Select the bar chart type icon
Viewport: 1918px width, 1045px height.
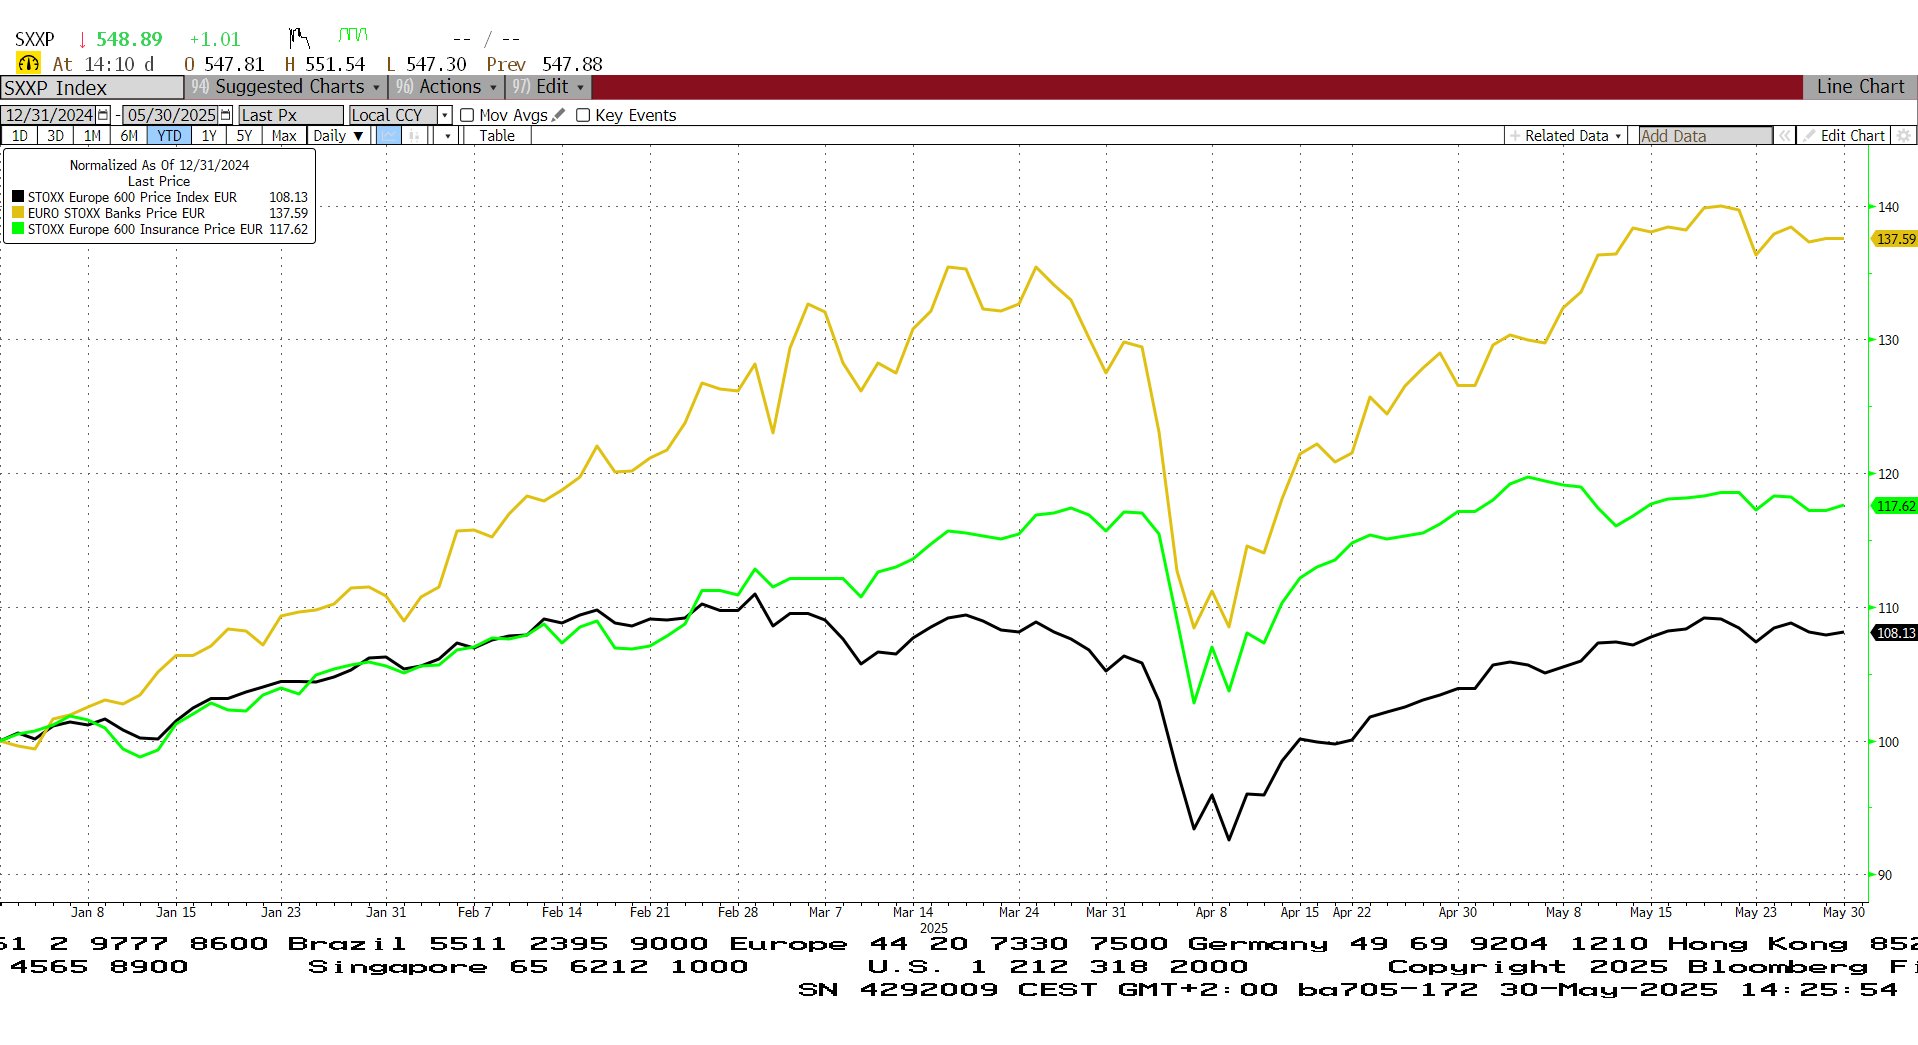tap(415, 136)
